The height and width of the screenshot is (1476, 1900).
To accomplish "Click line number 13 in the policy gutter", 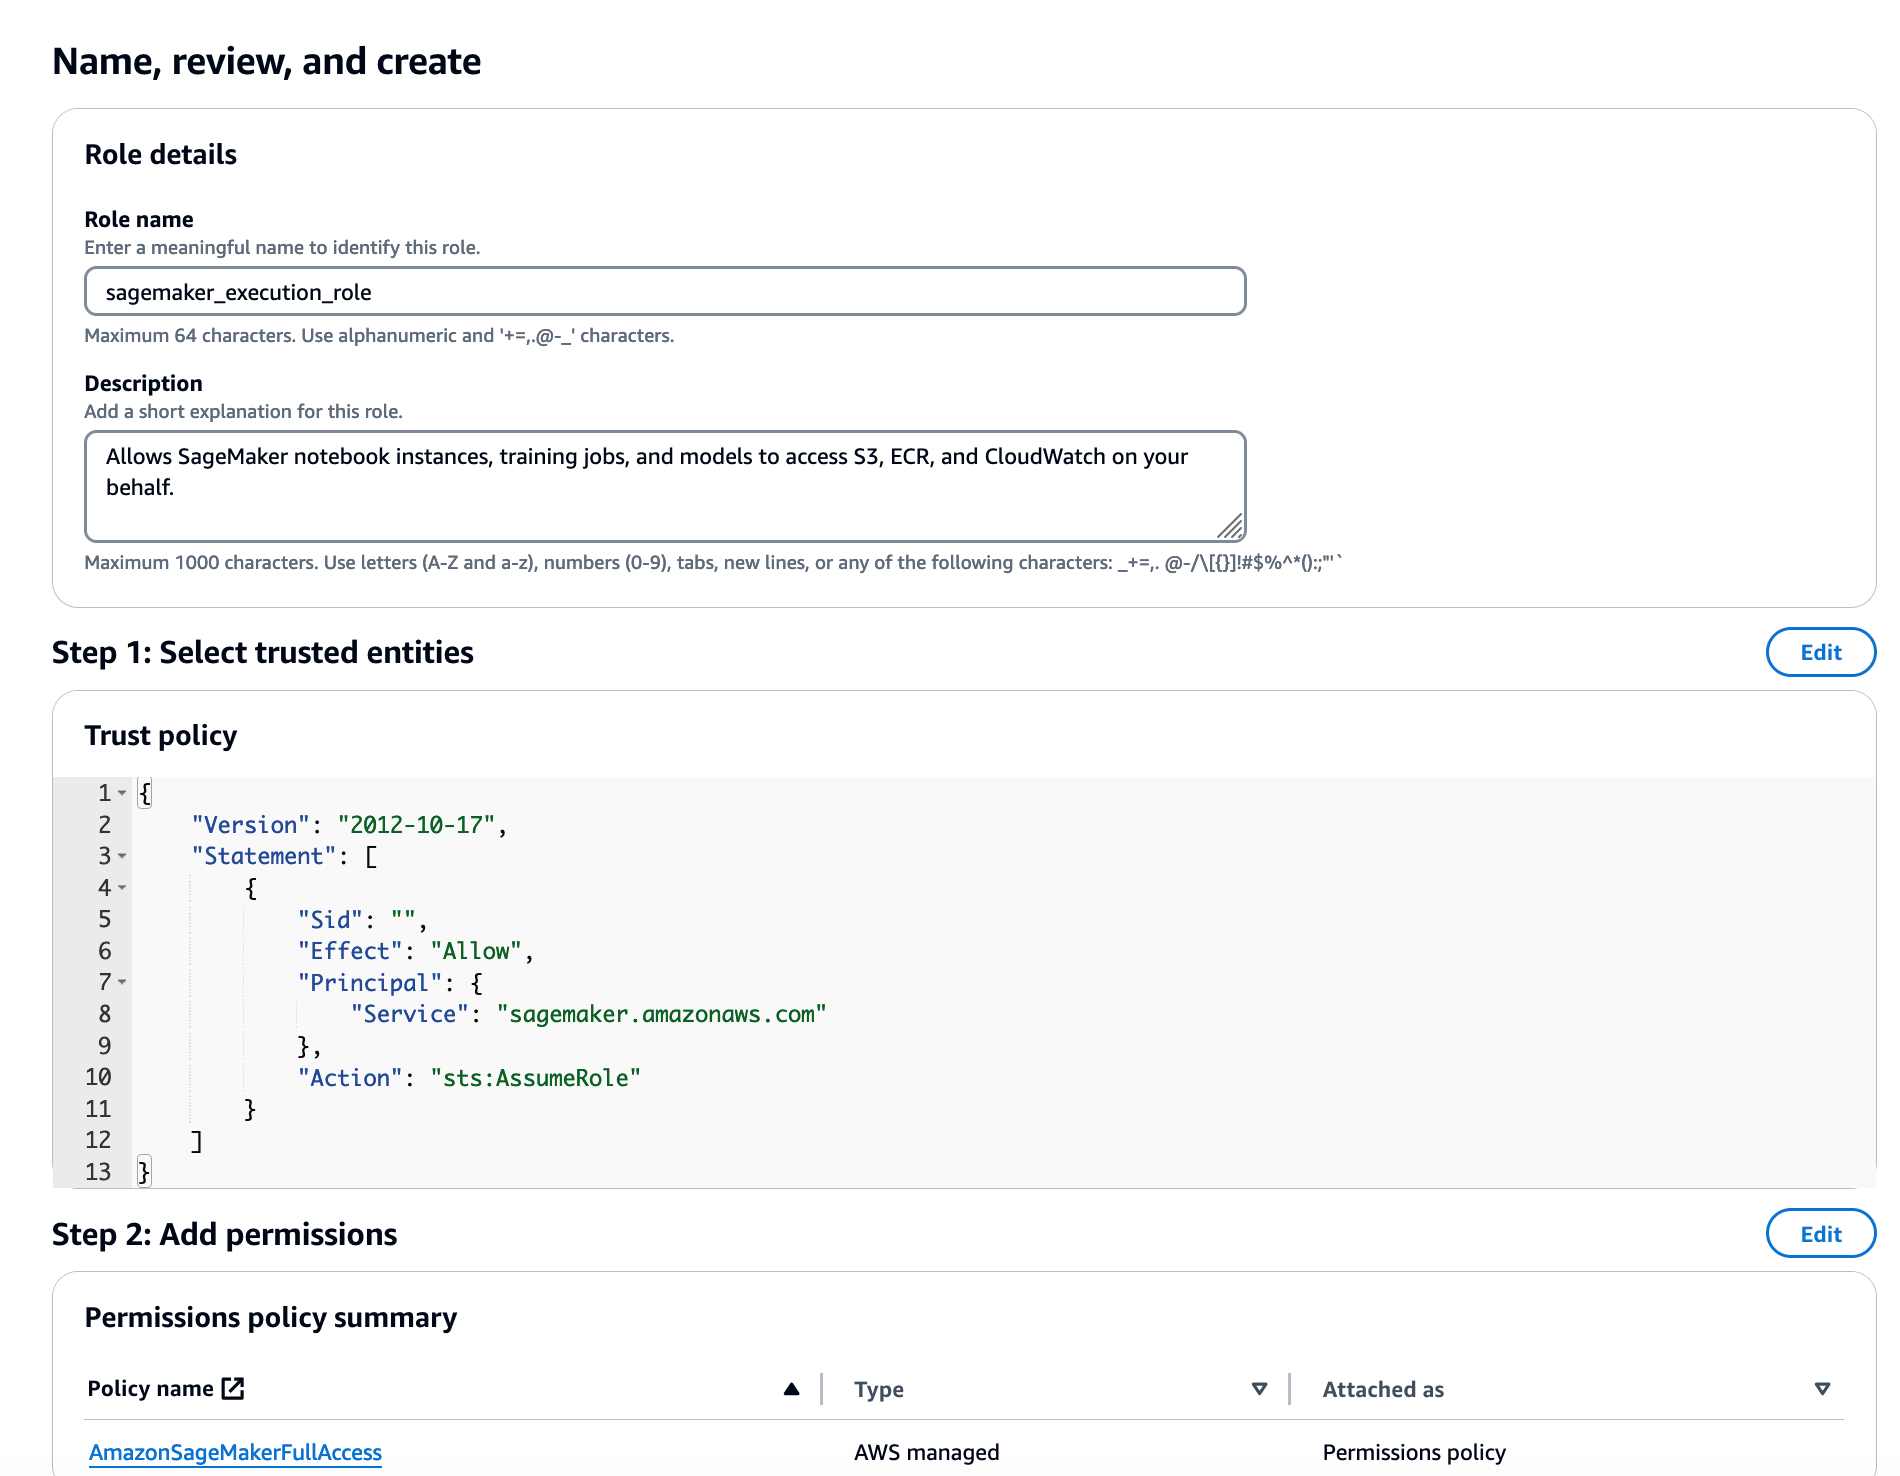I will [98, 1172].
